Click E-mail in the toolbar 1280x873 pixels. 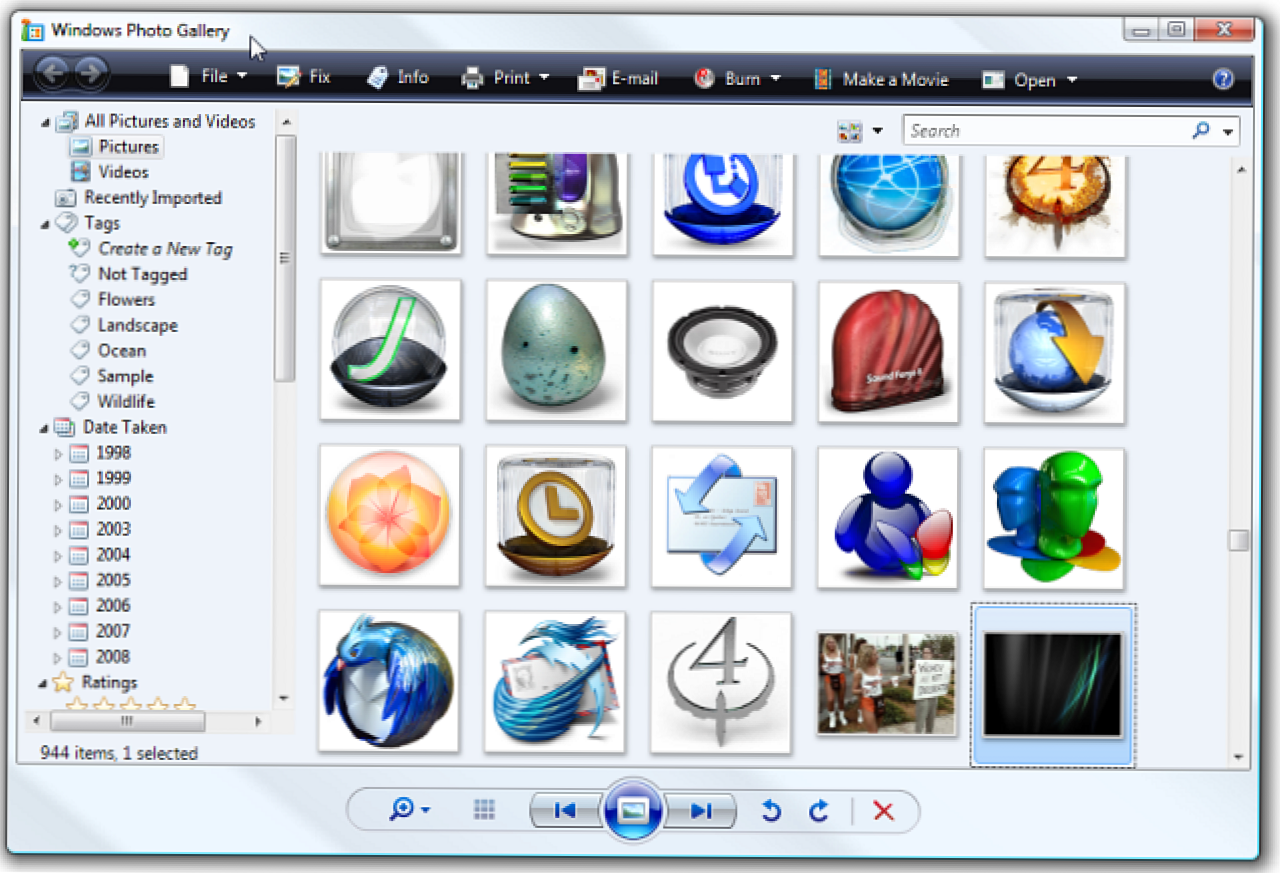(619, 78)
